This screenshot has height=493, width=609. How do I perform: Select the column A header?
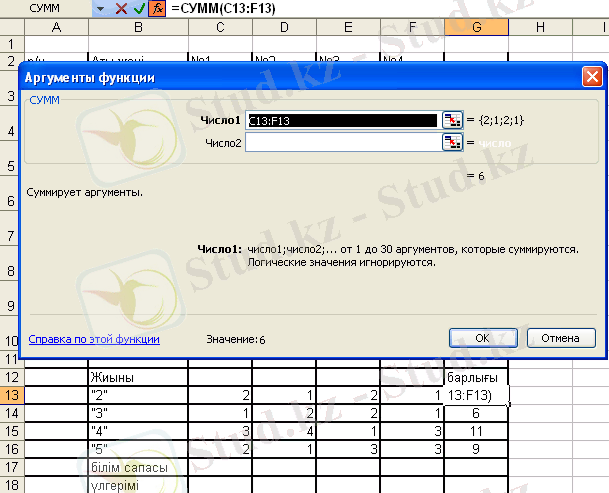pos(56,26)
